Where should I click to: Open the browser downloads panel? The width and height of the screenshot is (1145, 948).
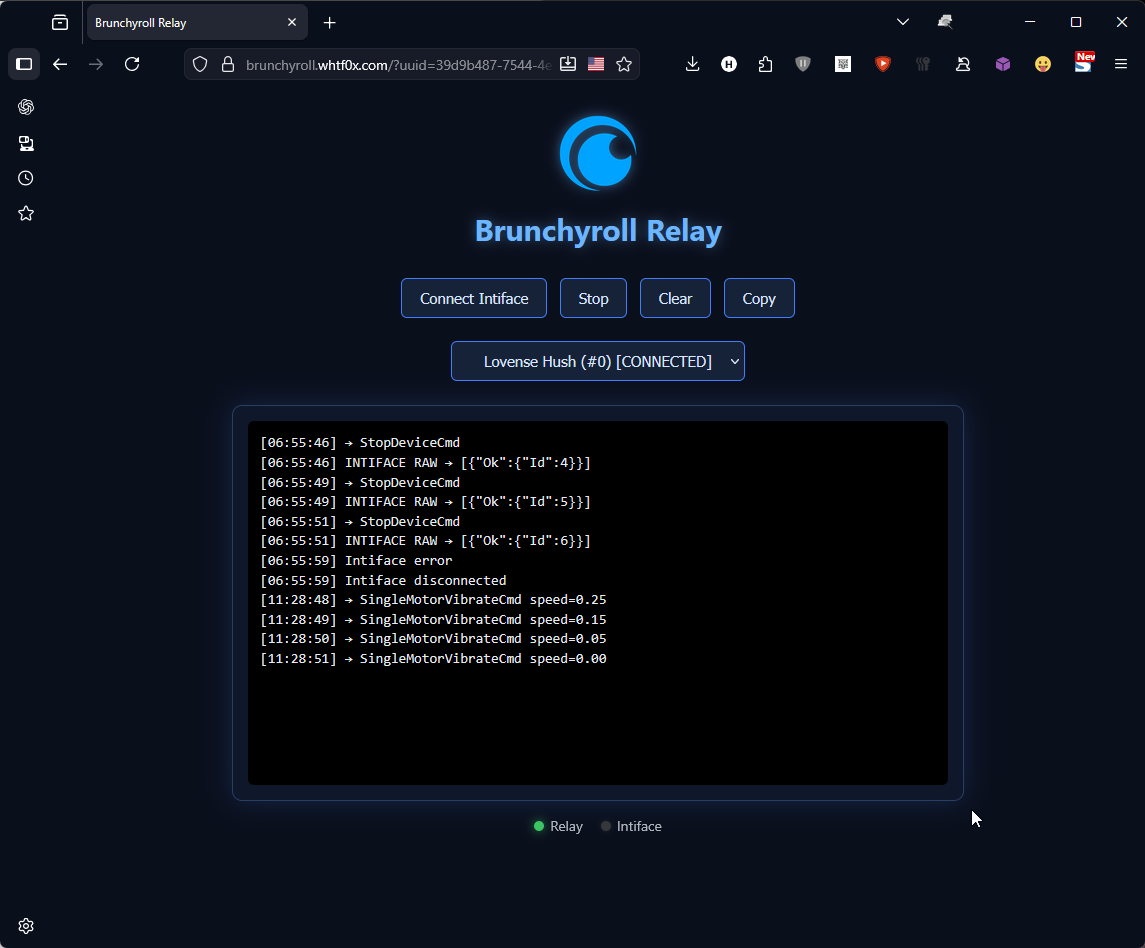692,64
